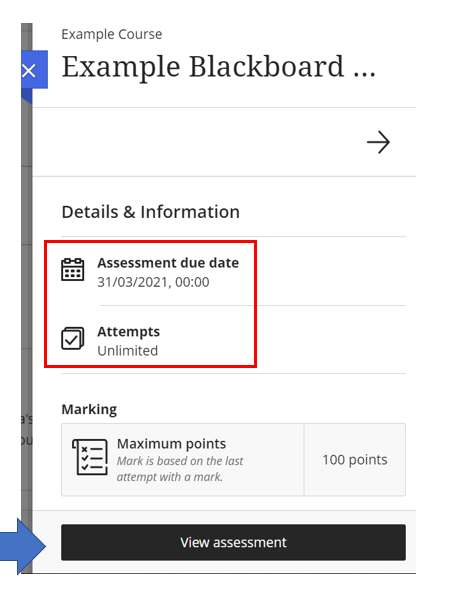Click the 31/03/2021, 00:00 date text
This screenshot has height=601, width=454.
pos(153,282)
